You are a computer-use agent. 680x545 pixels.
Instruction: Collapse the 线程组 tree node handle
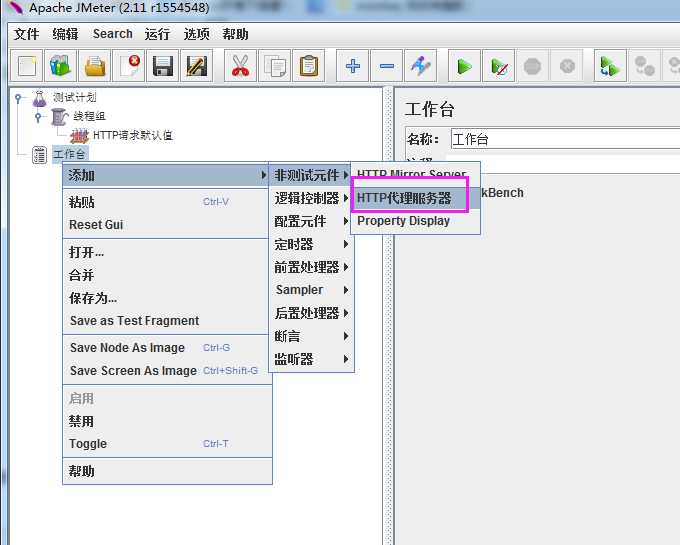(x=38, y=117)
